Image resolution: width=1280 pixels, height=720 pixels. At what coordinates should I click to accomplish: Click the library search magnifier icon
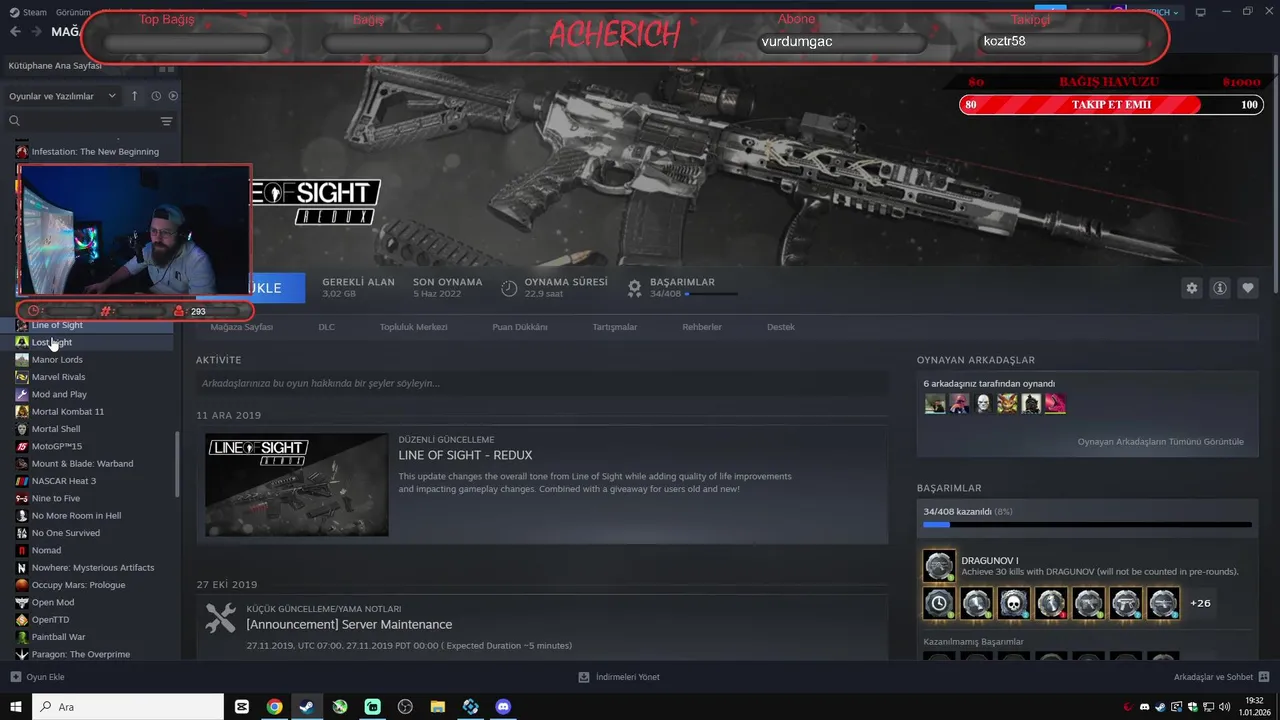coord(15,121)
